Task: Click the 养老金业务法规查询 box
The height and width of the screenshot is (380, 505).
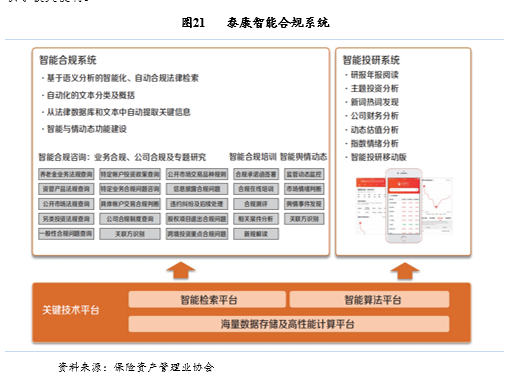Action: tap(66, 174)
